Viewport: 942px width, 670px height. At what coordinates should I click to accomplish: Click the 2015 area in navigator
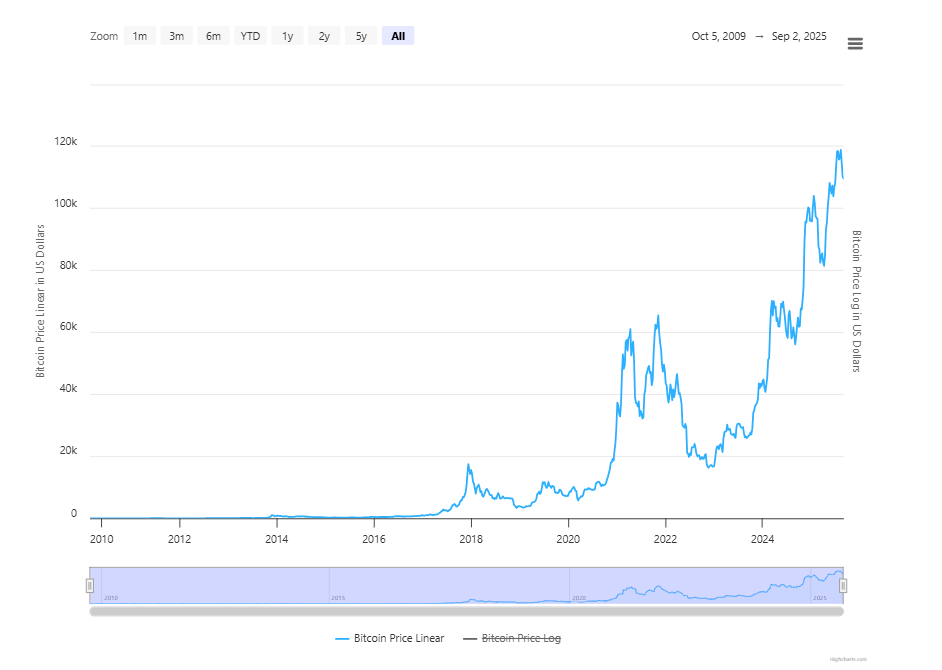coord(338,585)
